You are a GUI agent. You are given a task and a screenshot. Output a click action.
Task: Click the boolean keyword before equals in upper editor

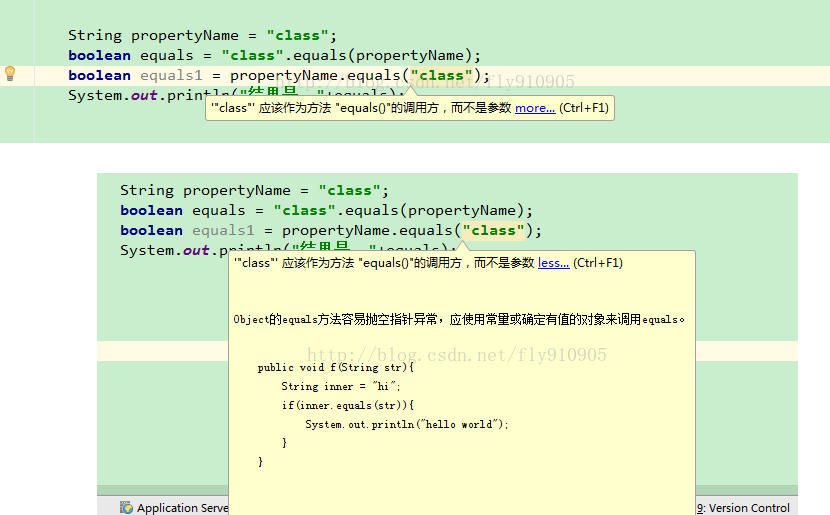(99, 56)
